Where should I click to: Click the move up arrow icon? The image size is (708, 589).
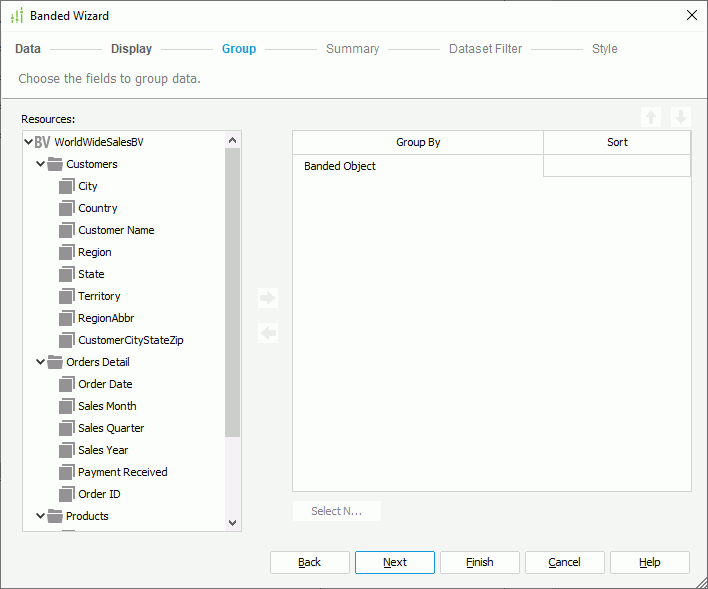[651, 117]
